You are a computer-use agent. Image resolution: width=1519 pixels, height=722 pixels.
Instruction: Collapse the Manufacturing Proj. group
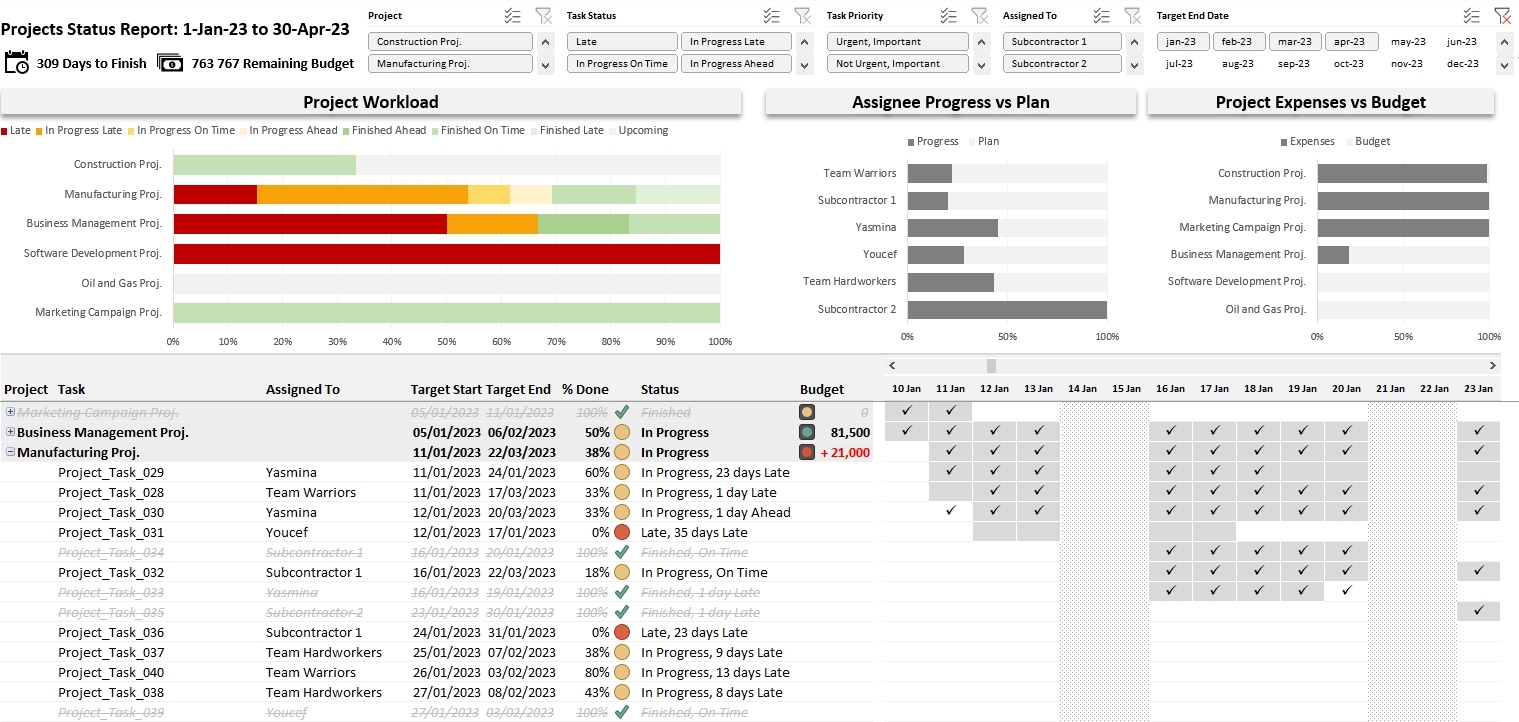[x=8, y=452]
